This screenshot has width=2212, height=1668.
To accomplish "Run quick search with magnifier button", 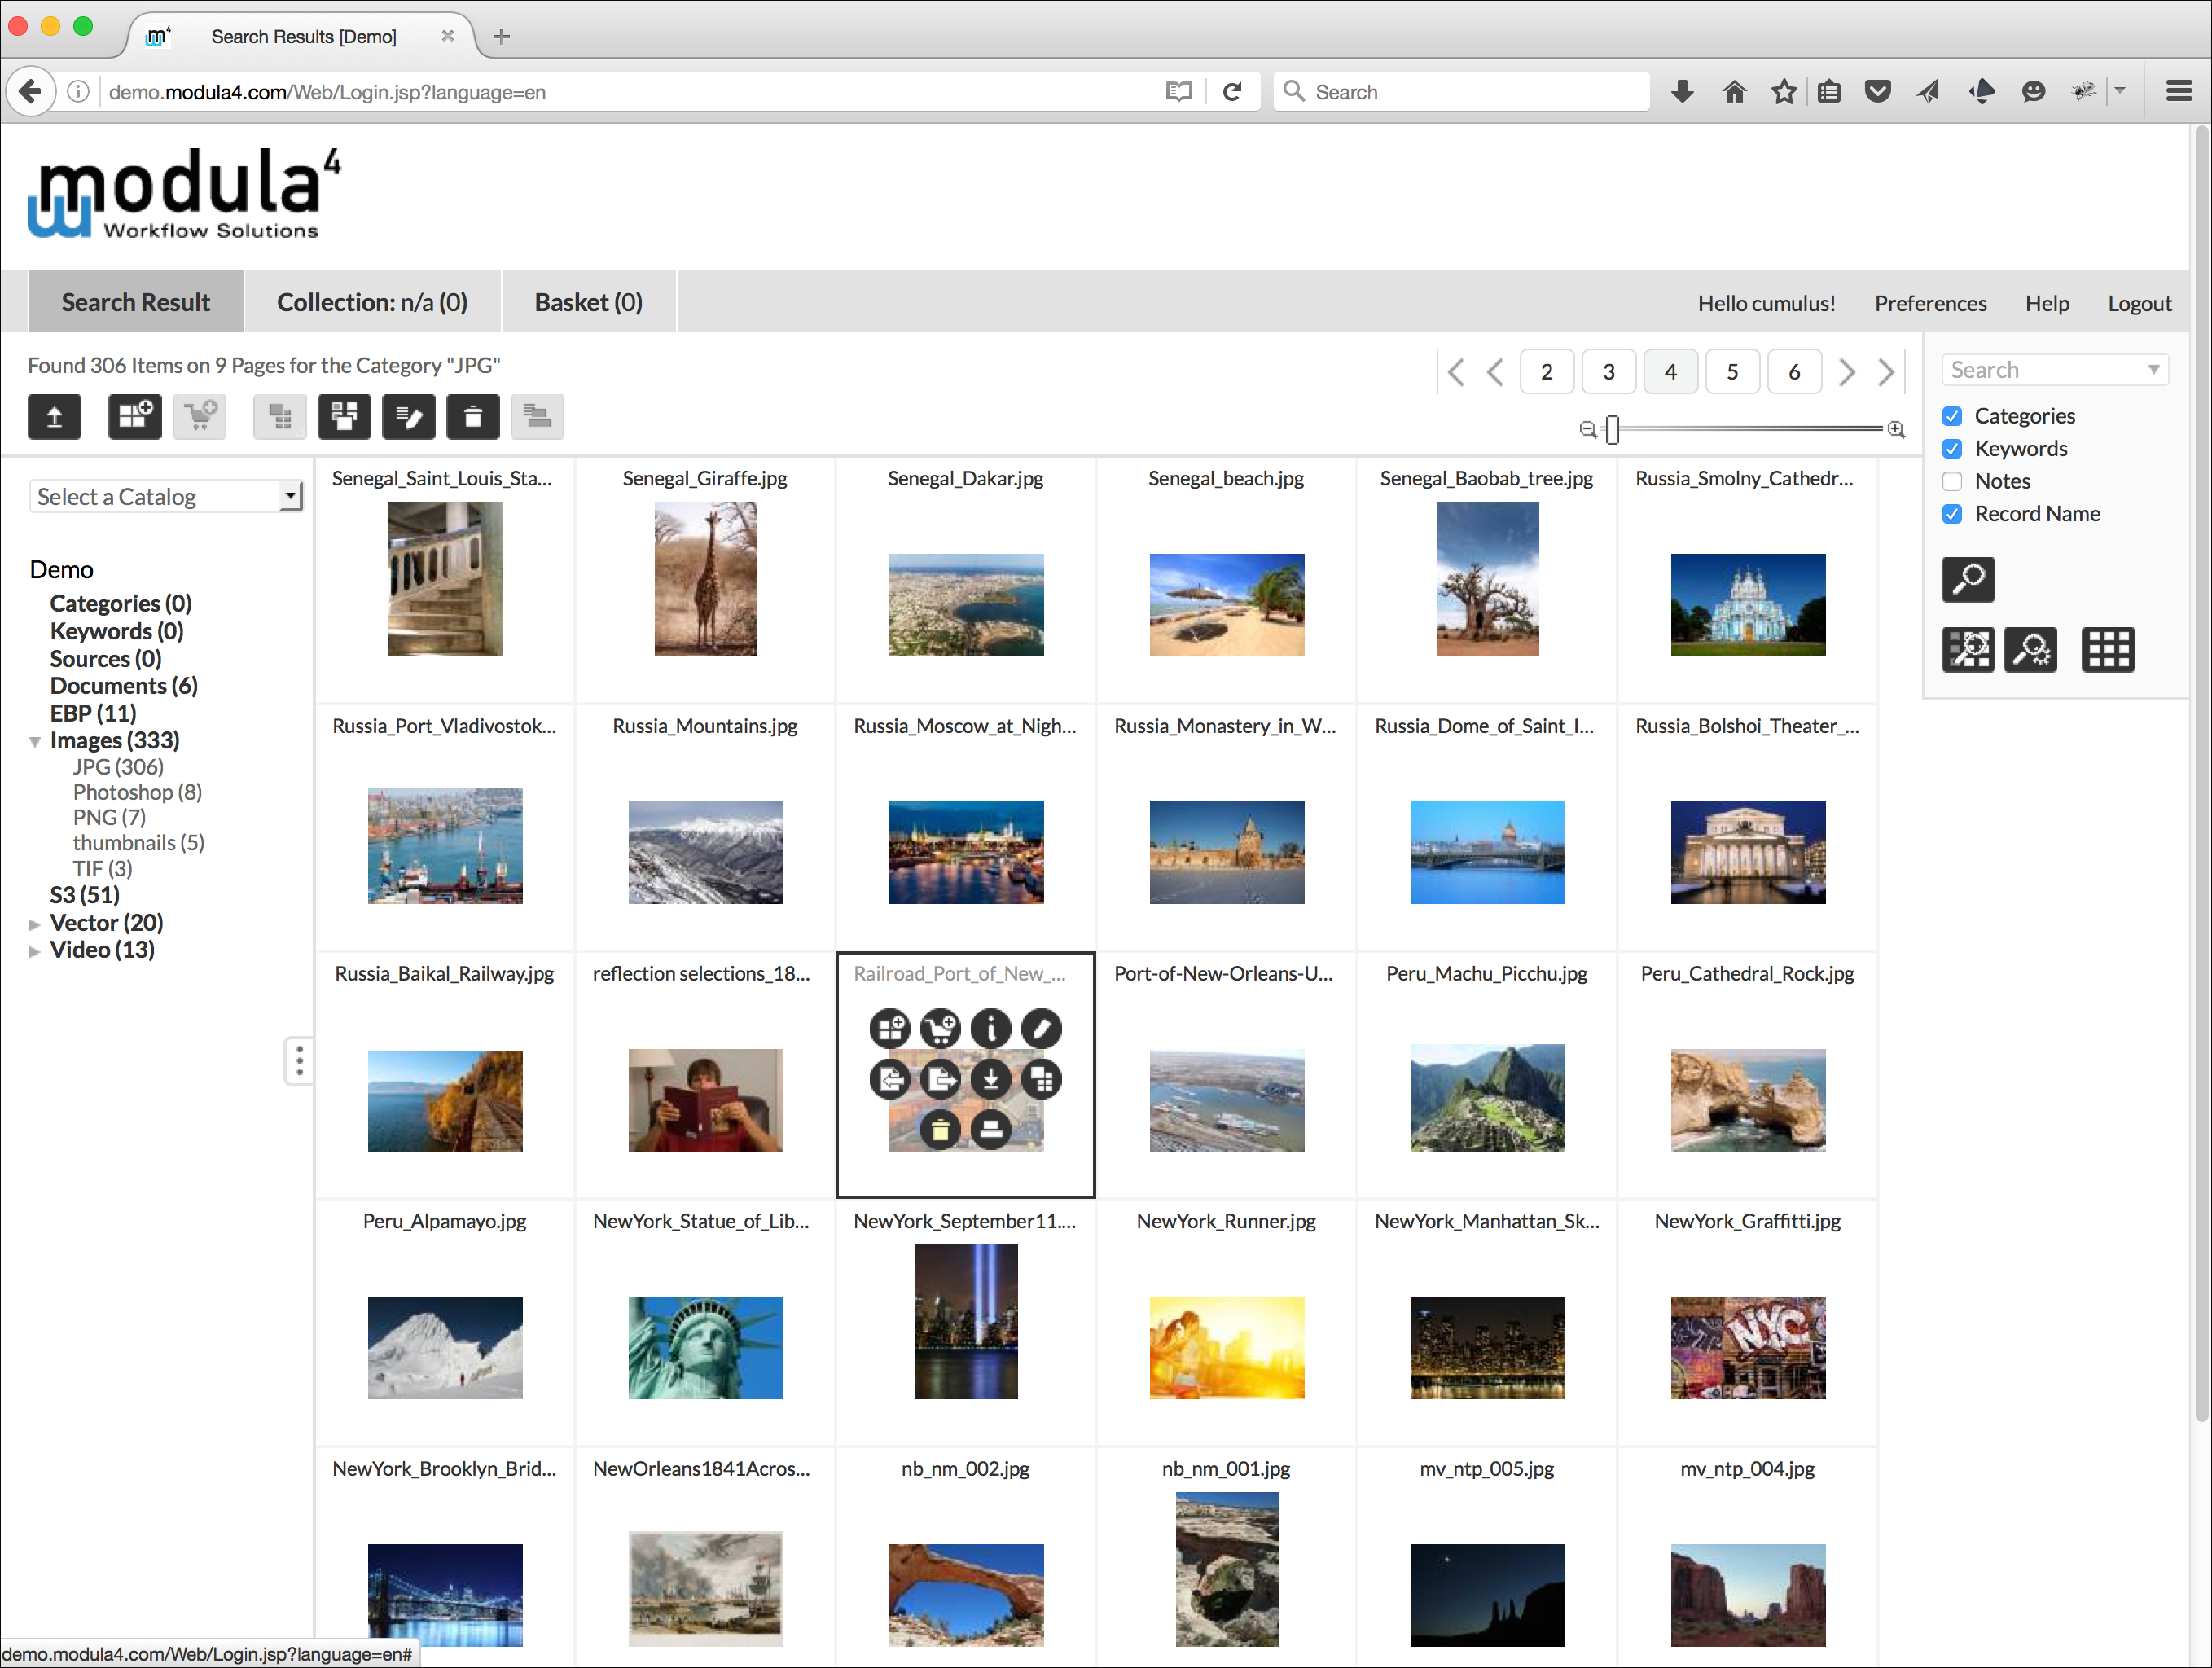I will 1968,579.
